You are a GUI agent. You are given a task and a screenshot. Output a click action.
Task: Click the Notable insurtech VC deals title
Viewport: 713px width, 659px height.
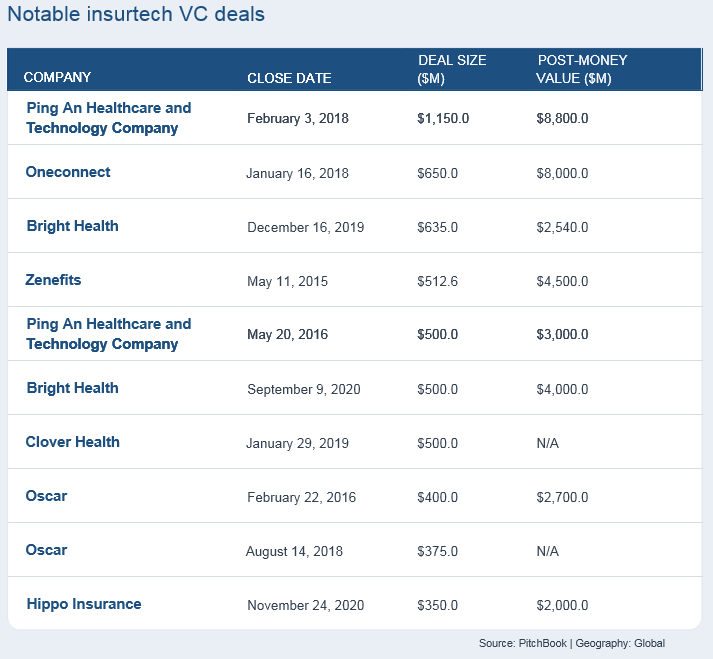tap(136, 14)
